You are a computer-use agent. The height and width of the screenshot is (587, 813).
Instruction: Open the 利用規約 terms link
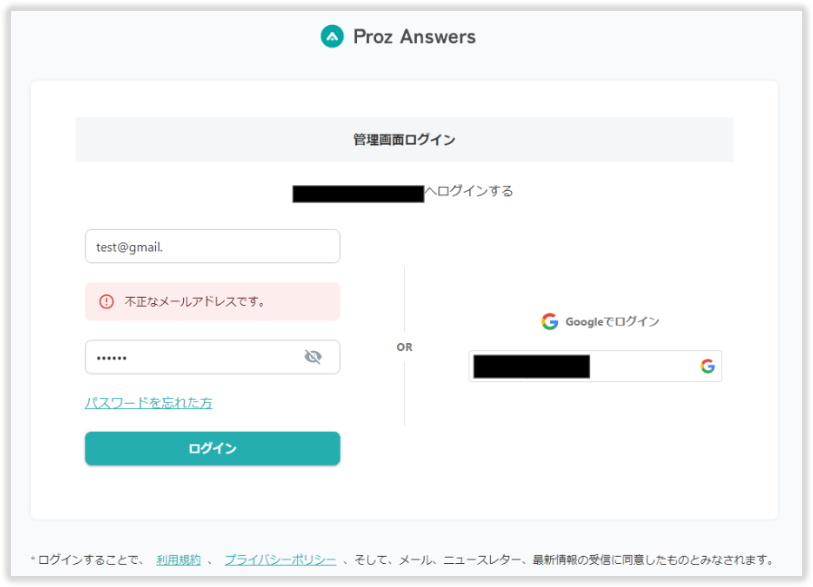tap(178, 560)
